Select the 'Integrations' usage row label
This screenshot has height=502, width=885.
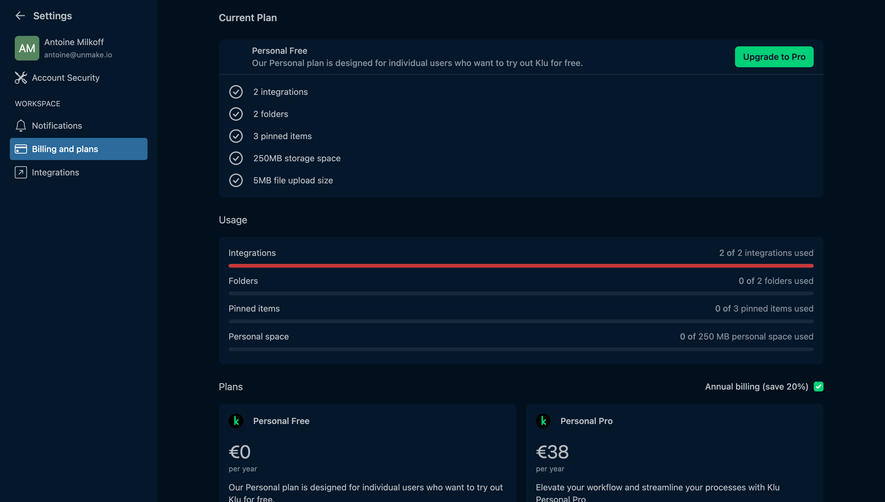pos(252,253)
